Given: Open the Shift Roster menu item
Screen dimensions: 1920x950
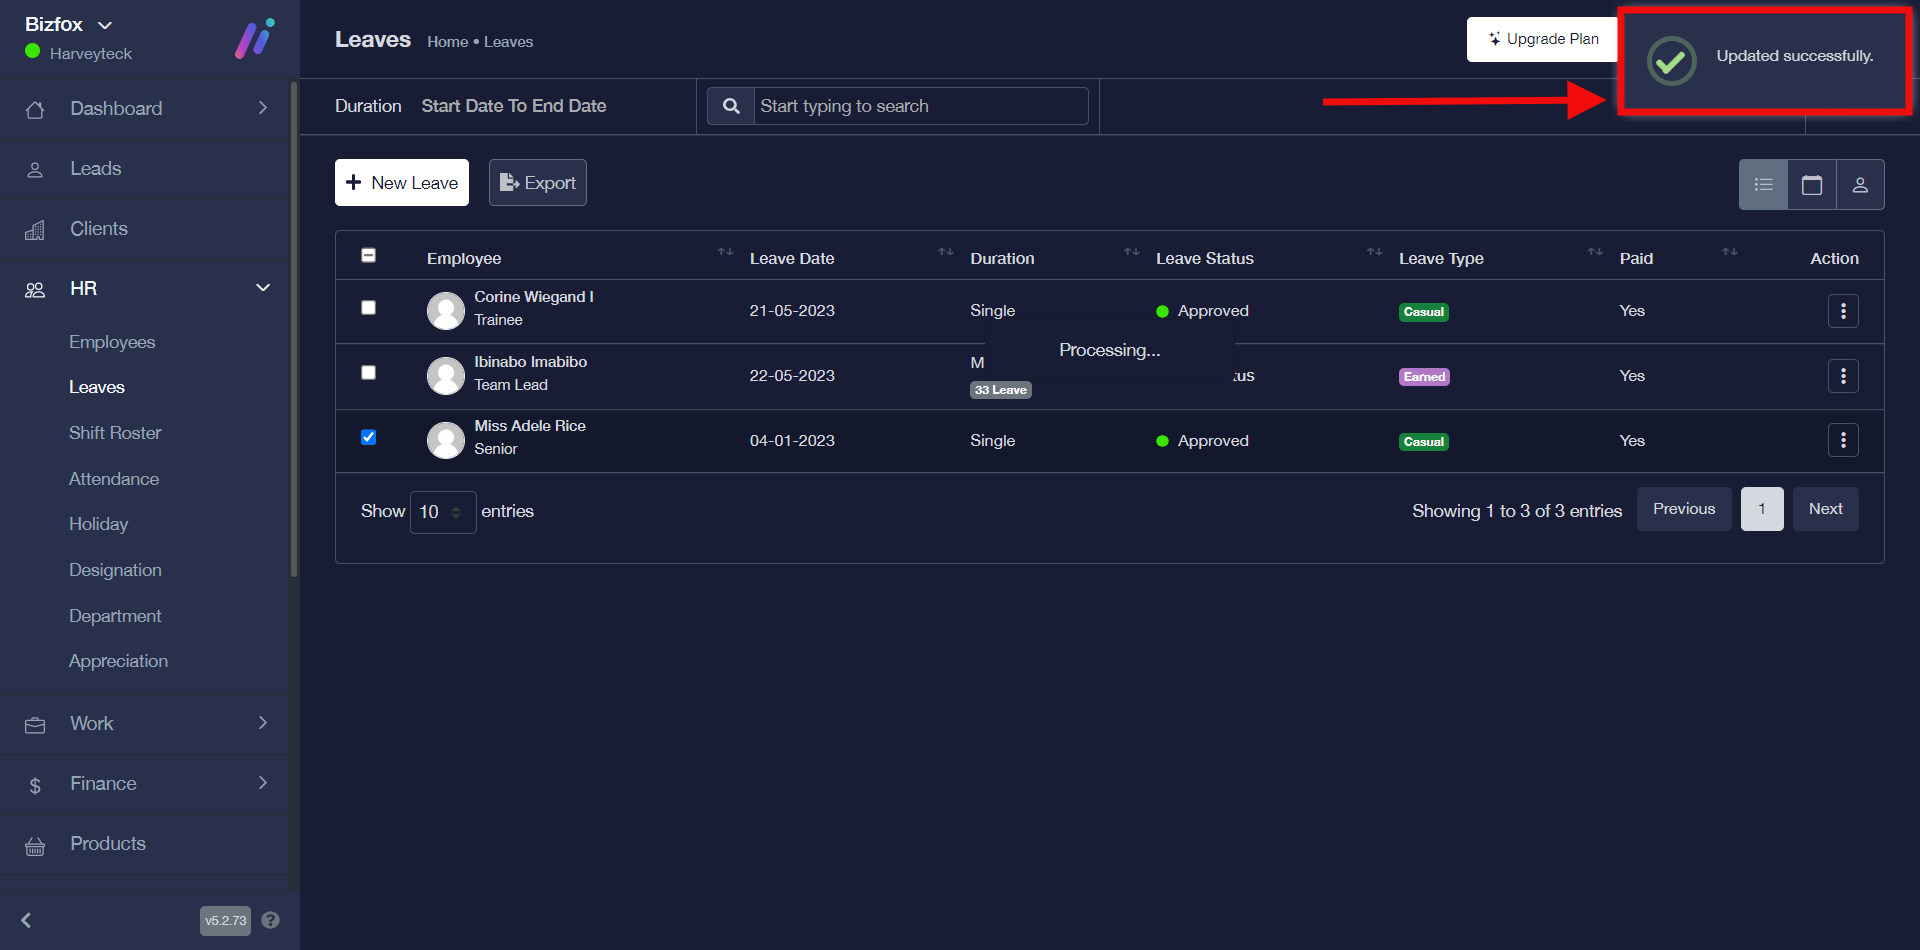Looking at the screenshot, I should tap(115, 433).
